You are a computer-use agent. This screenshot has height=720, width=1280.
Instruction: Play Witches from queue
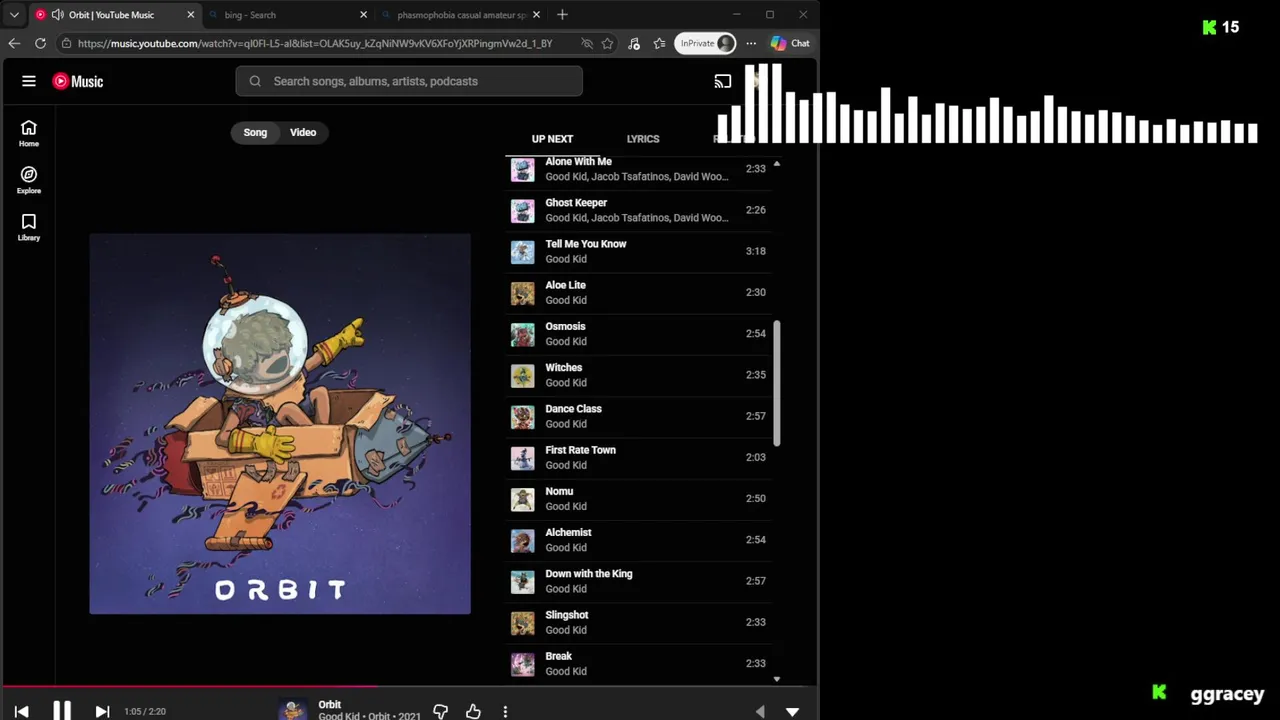coord(638,375)
